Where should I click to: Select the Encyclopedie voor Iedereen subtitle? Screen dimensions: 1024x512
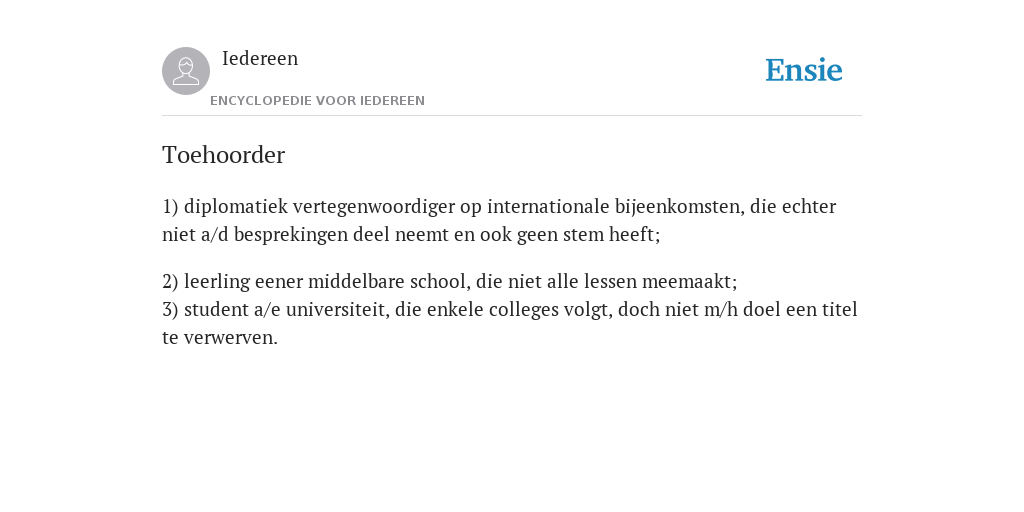(317, 101)
